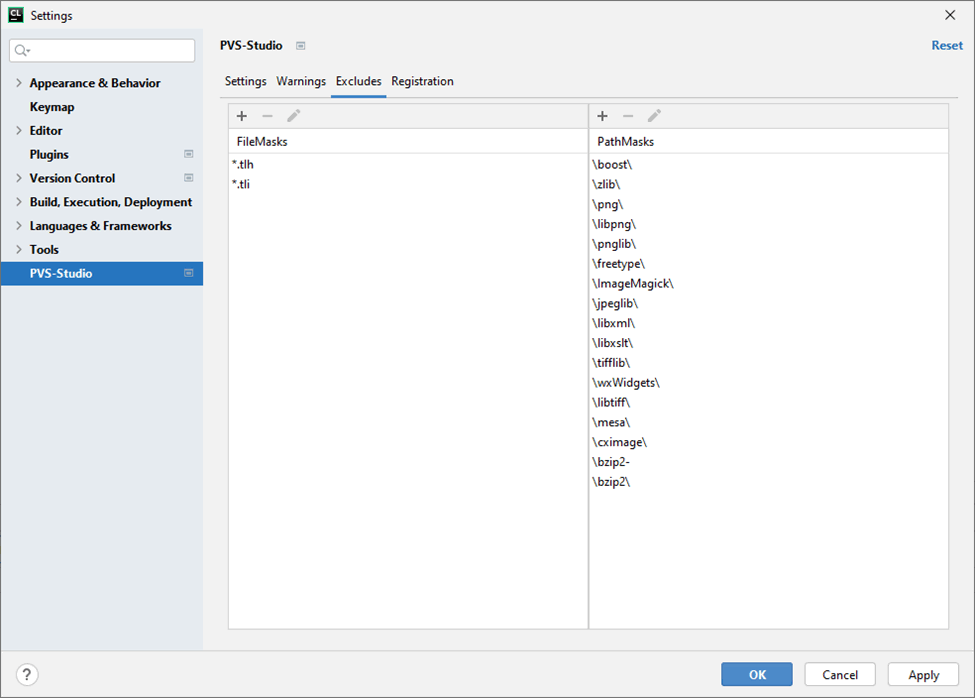975x698 pixels.
Task: Open Keymap settings page
Action: (52, 107)
